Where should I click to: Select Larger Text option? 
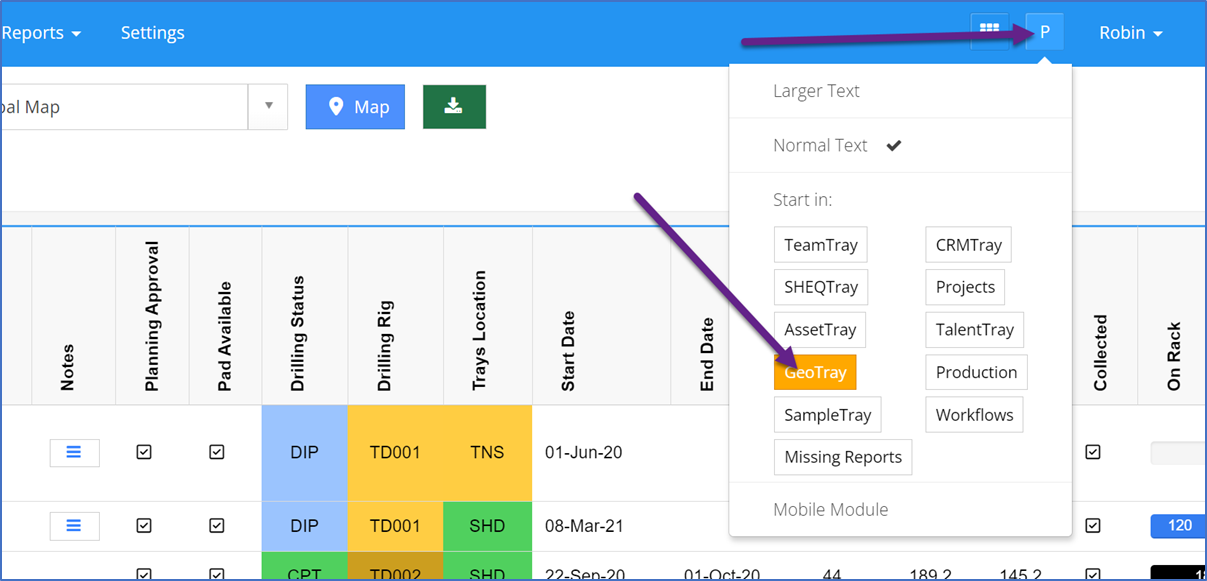click(x=816, y=91)
